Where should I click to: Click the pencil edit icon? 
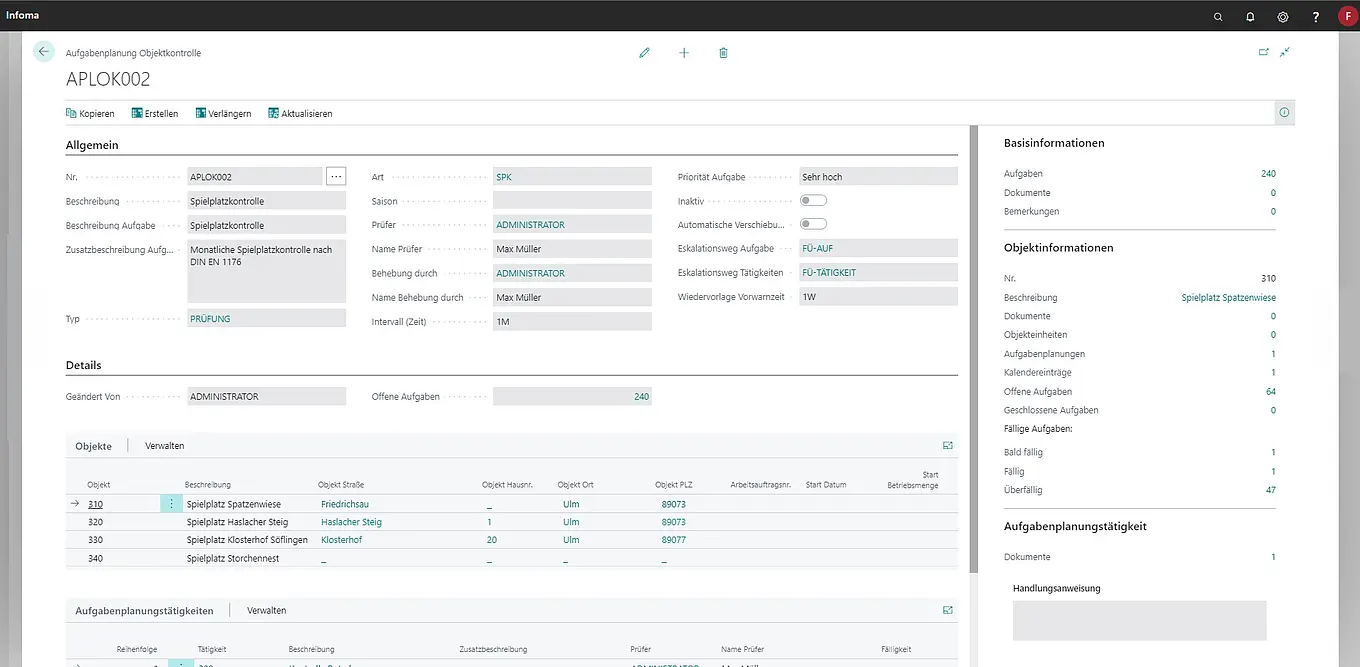644,53
